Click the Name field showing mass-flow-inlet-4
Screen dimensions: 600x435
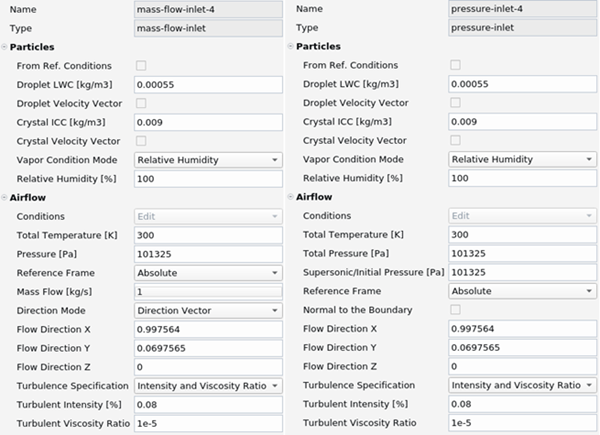click(208, 10)
